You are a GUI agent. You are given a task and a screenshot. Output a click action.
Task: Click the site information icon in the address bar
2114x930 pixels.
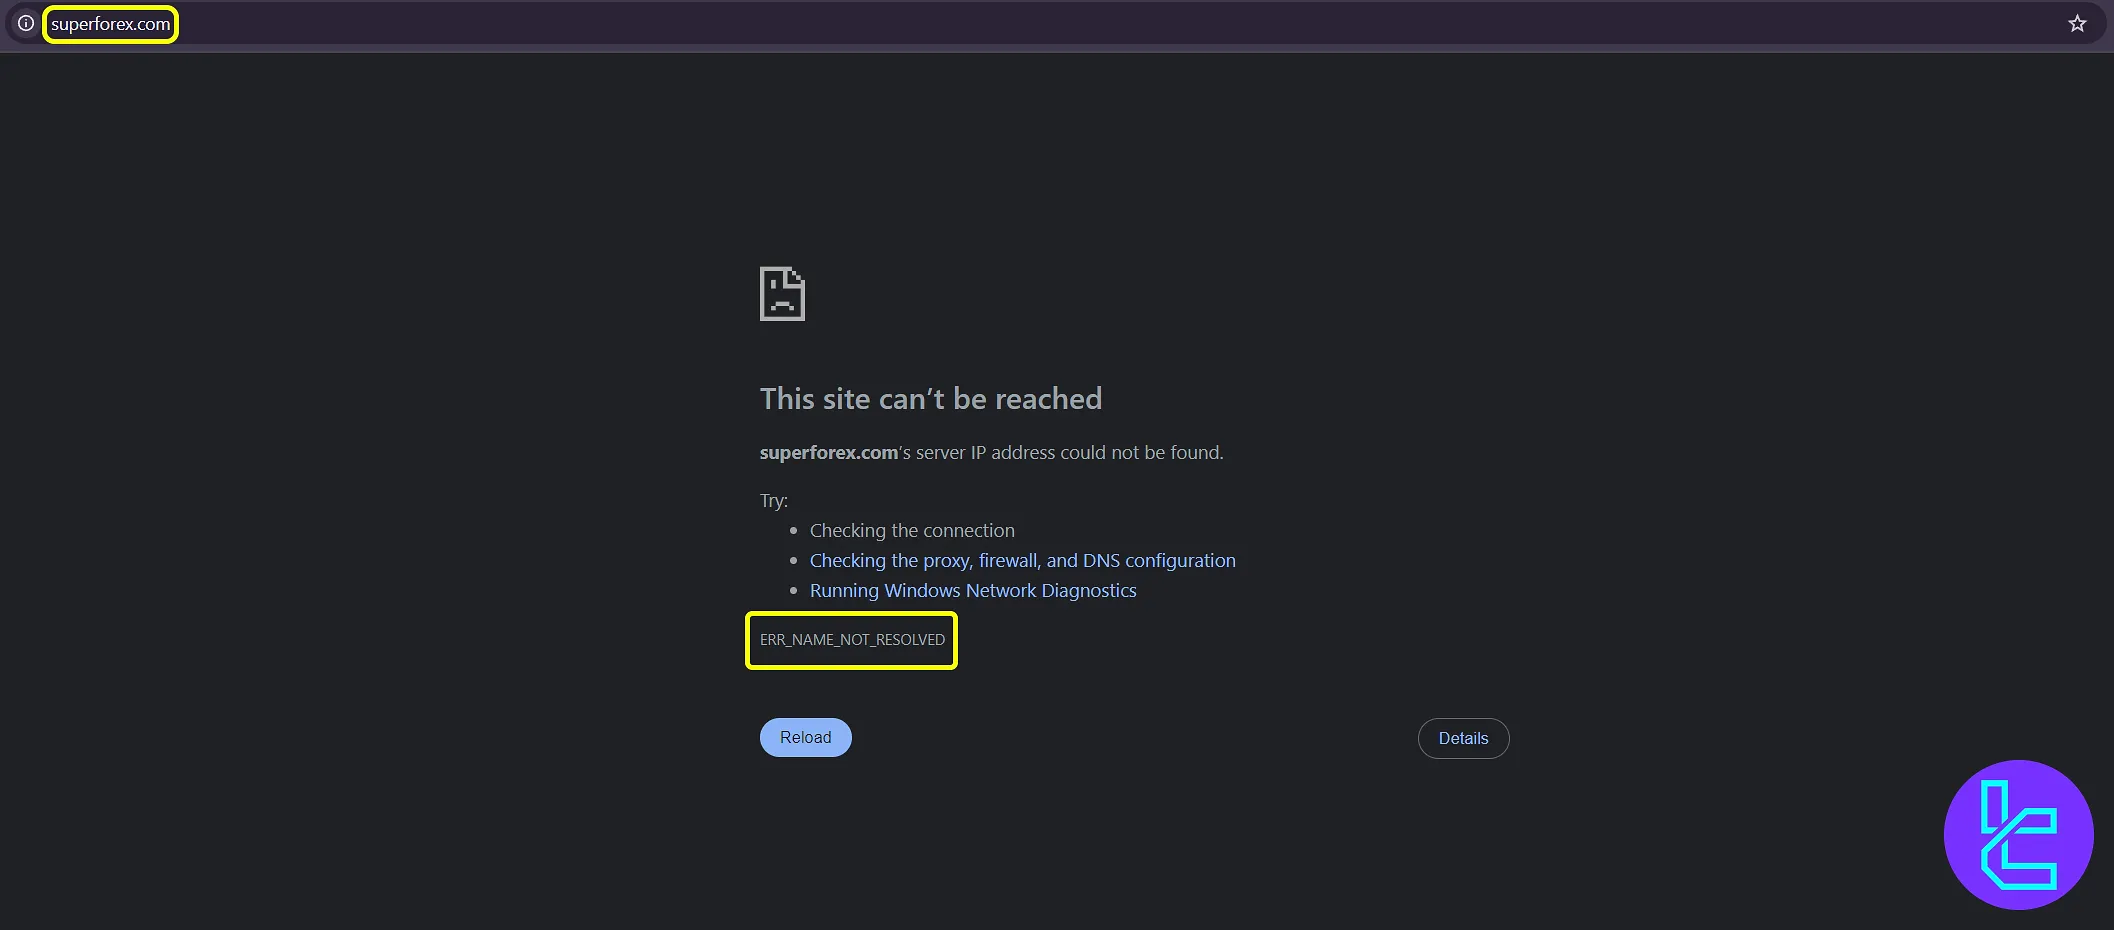point(25,23)
